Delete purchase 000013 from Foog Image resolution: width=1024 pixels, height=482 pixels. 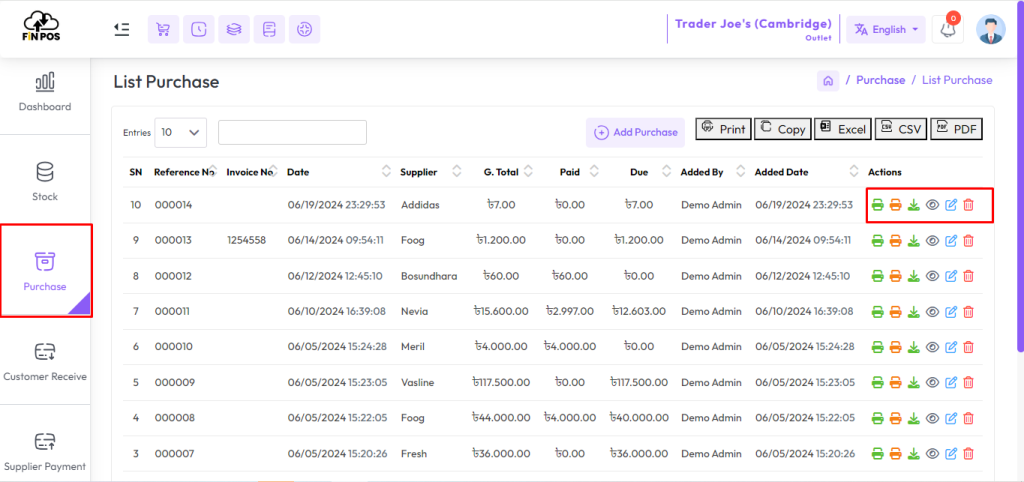coord(968,240)
